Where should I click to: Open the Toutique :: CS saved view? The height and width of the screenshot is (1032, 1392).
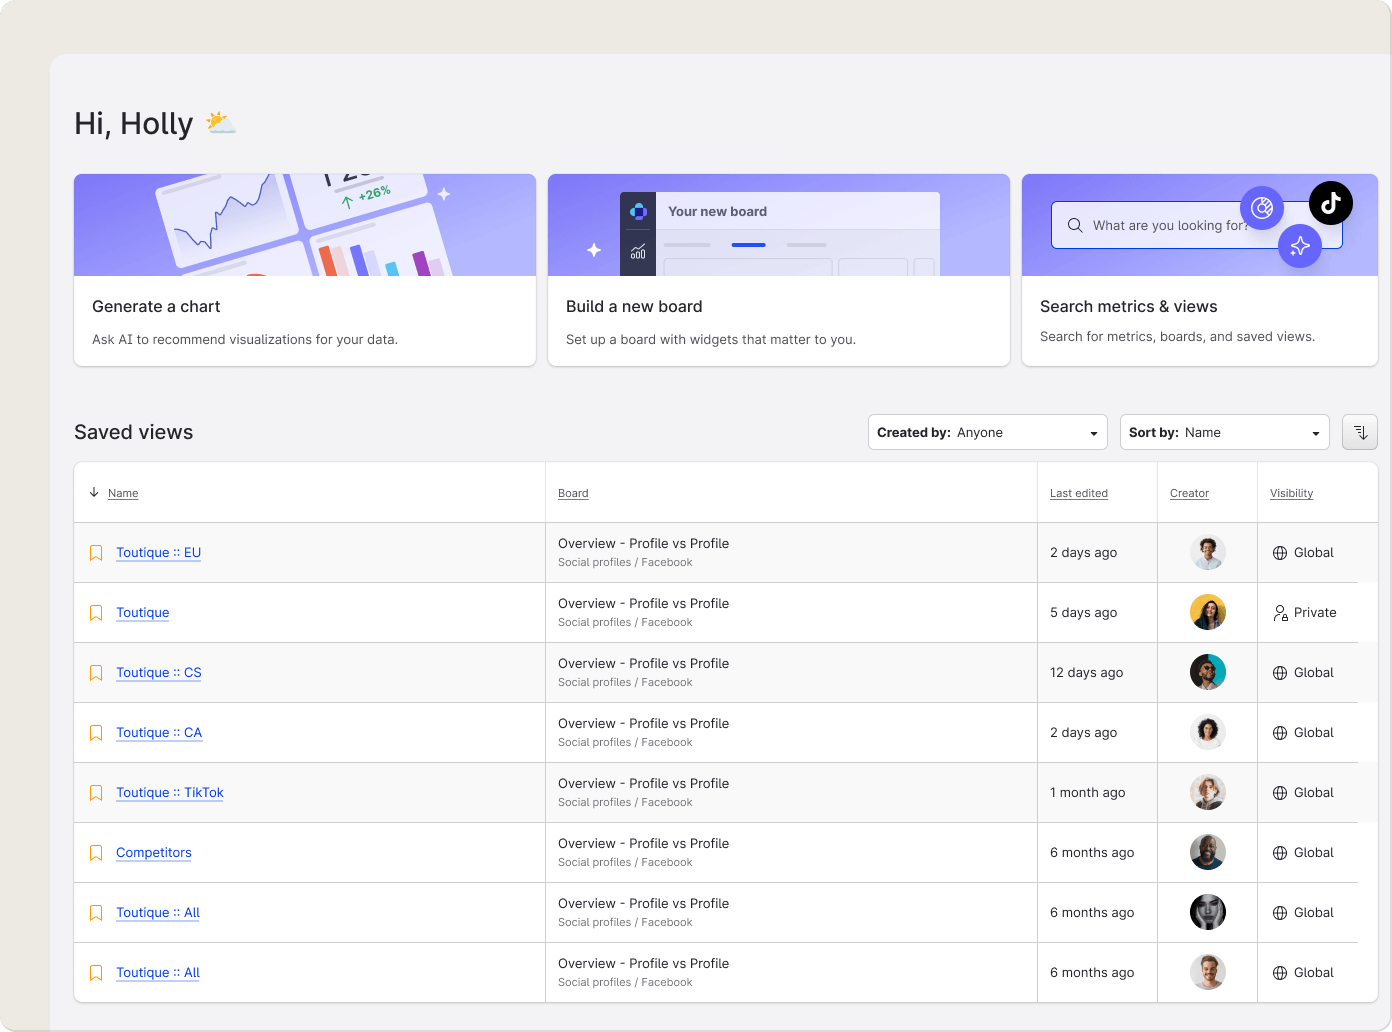tap(158, 673)
